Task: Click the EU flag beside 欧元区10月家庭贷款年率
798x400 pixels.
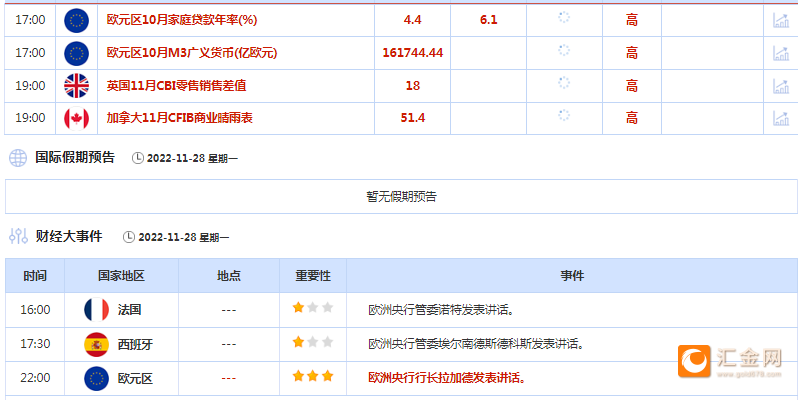Action: (x=76, y=20)
